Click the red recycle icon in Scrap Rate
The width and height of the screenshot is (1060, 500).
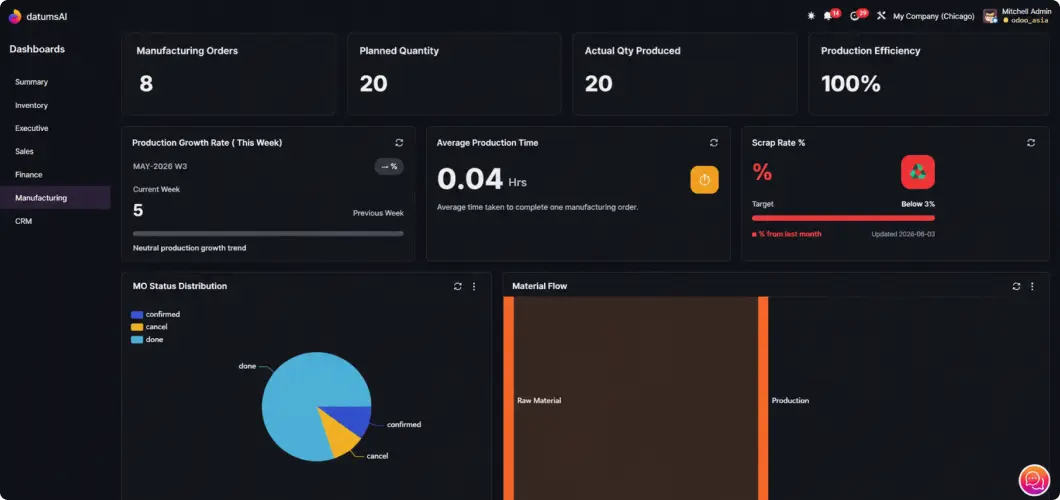tap(918, 172)
